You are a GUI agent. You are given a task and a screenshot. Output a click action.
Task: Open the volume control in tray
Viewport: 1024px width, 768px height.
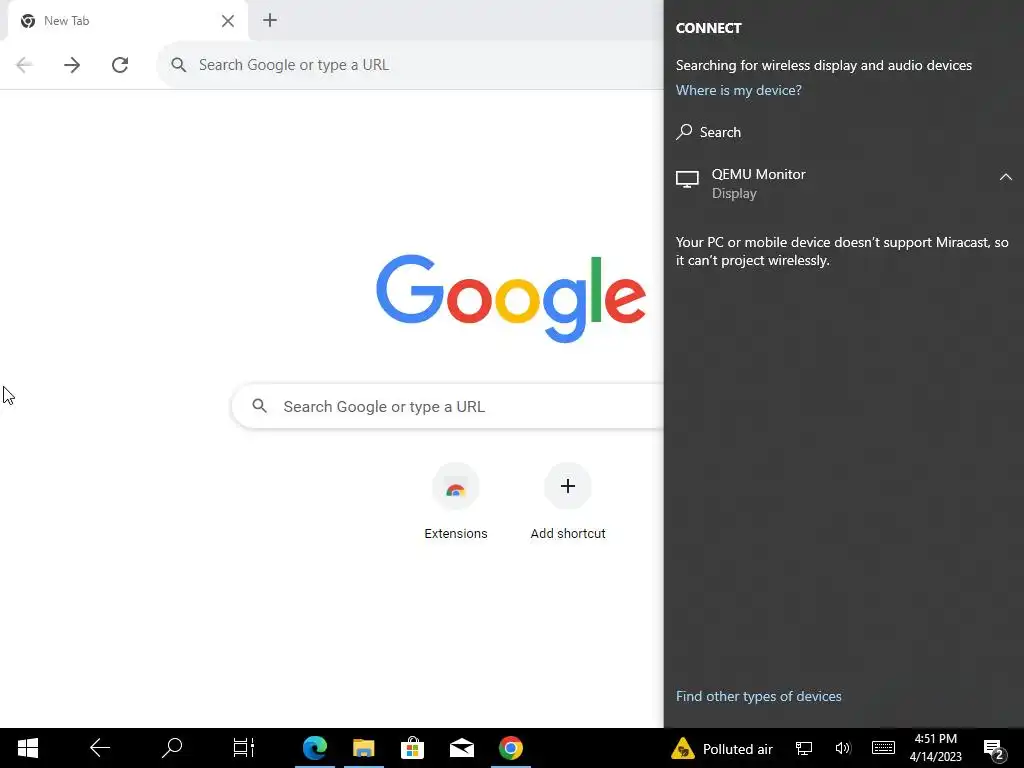[843, 748]
